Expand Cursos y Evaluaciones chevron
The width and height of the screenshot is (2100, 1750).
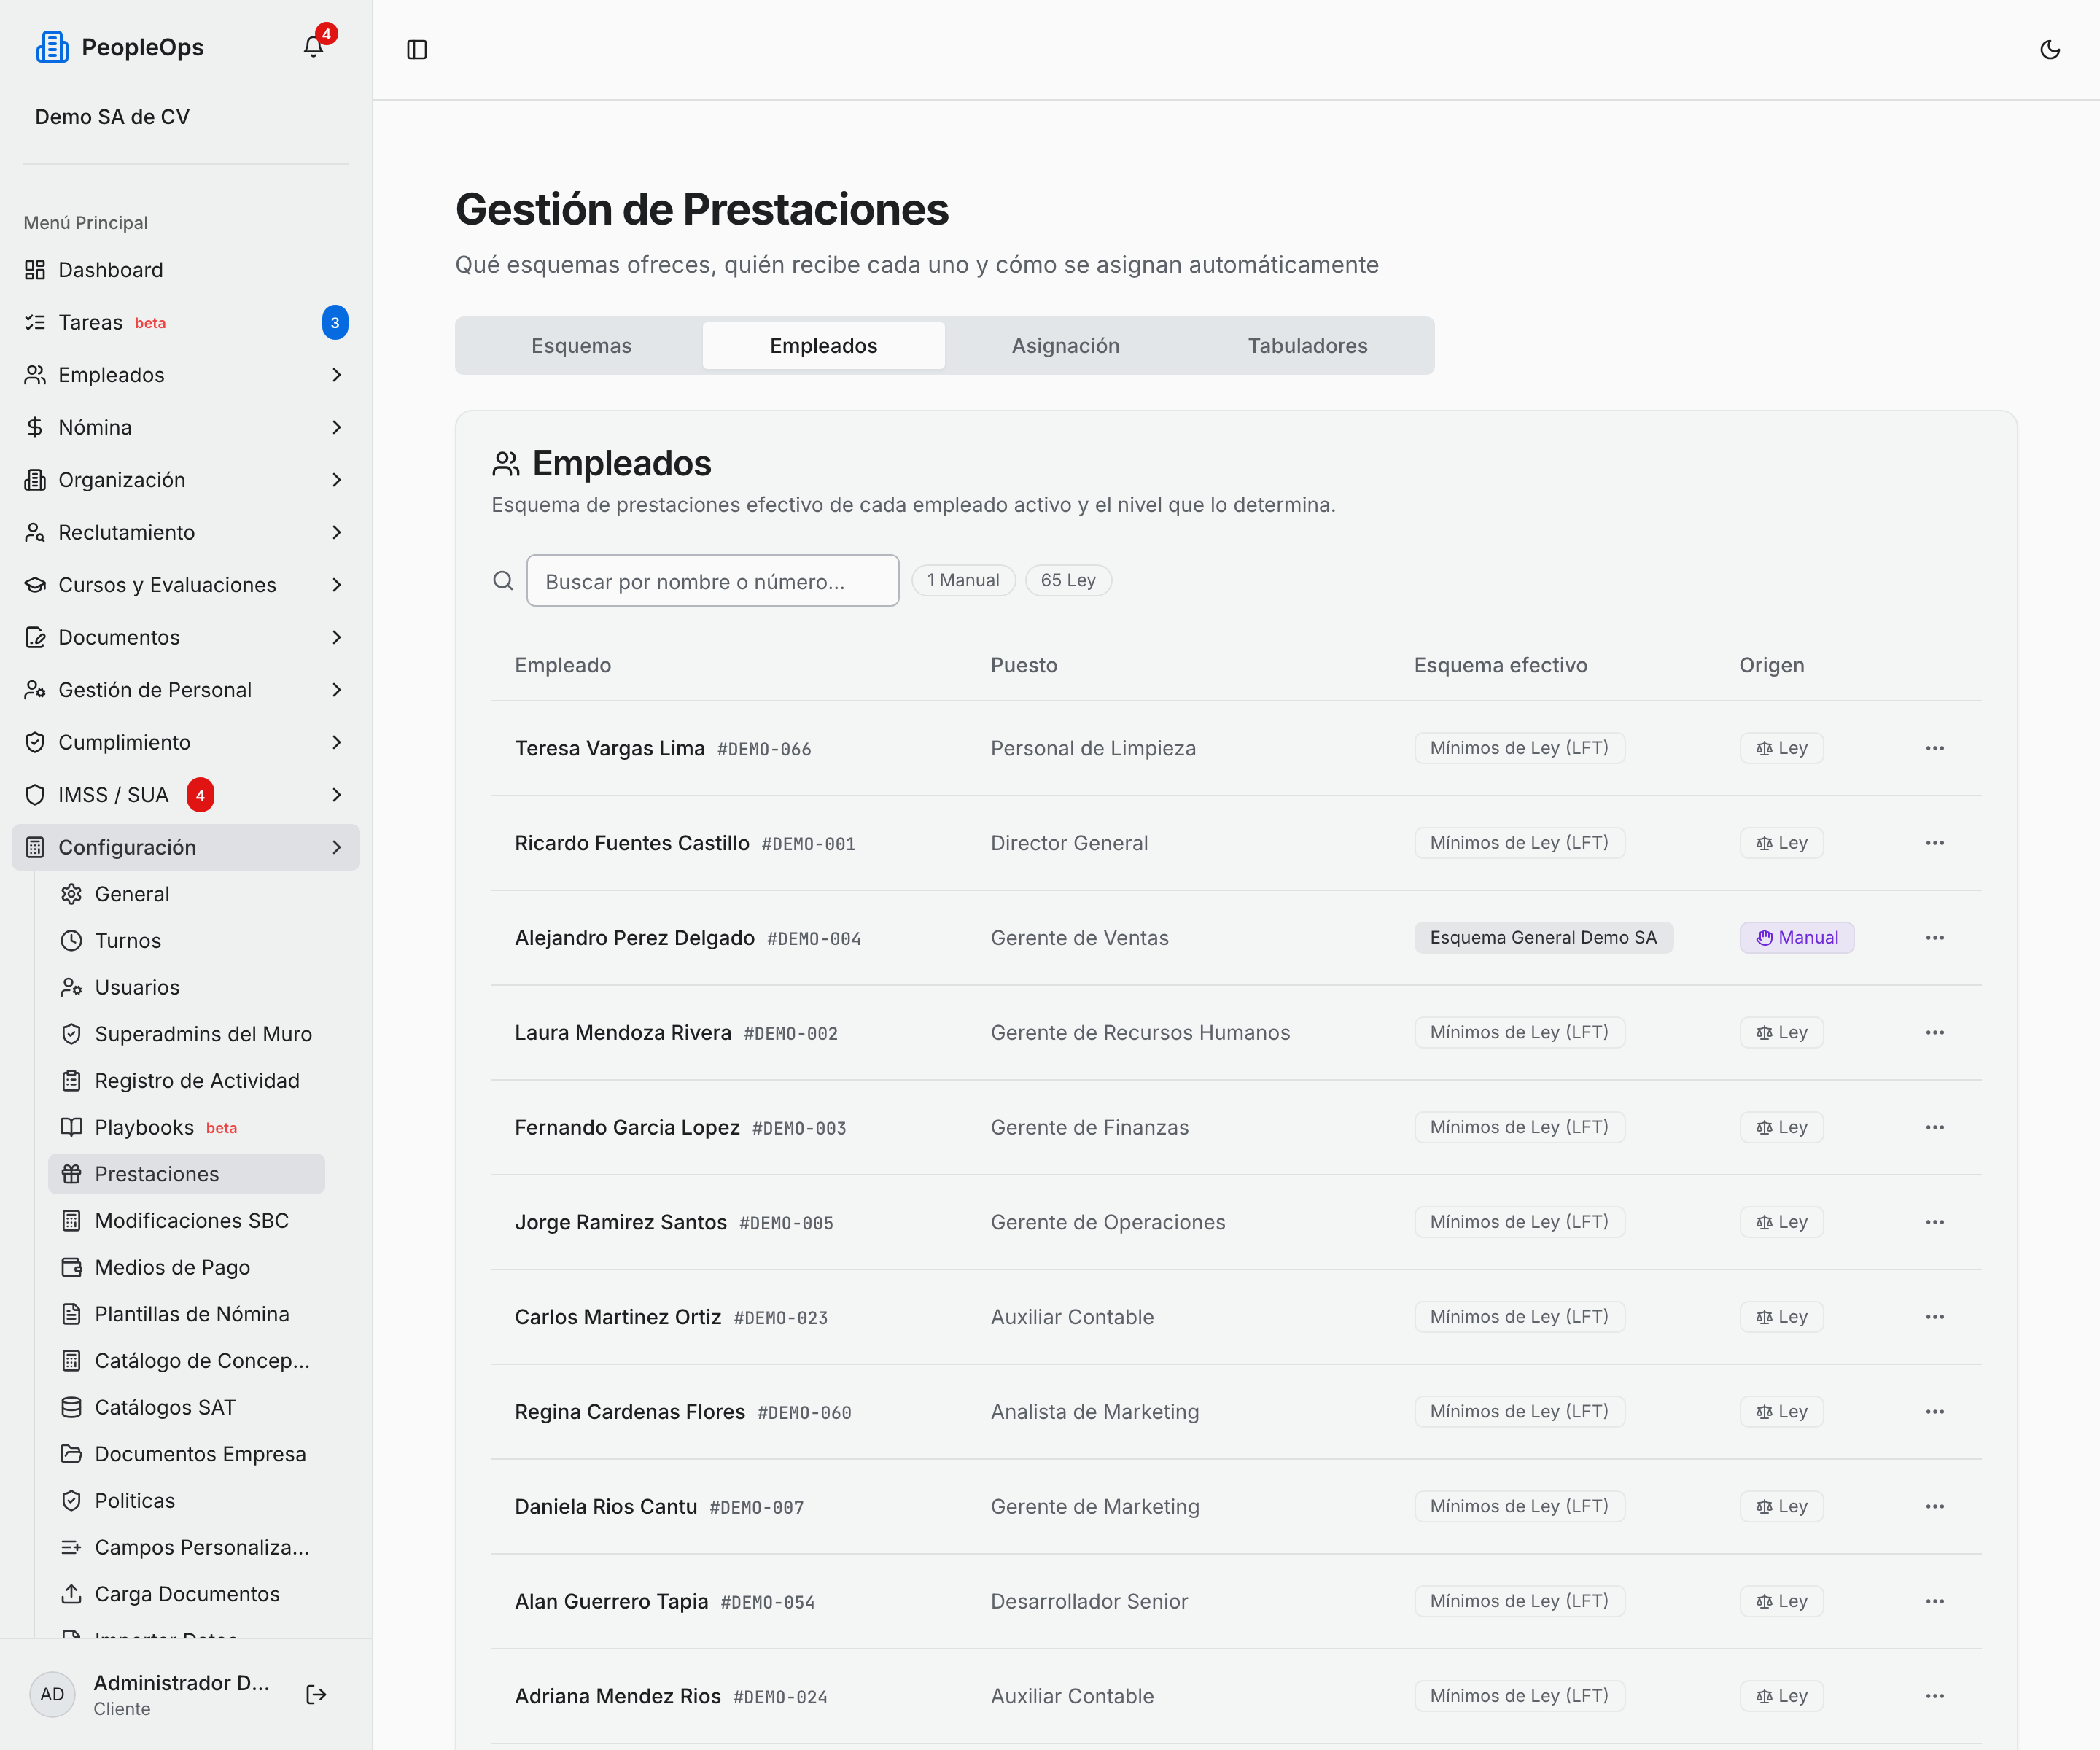click(337, 585)
